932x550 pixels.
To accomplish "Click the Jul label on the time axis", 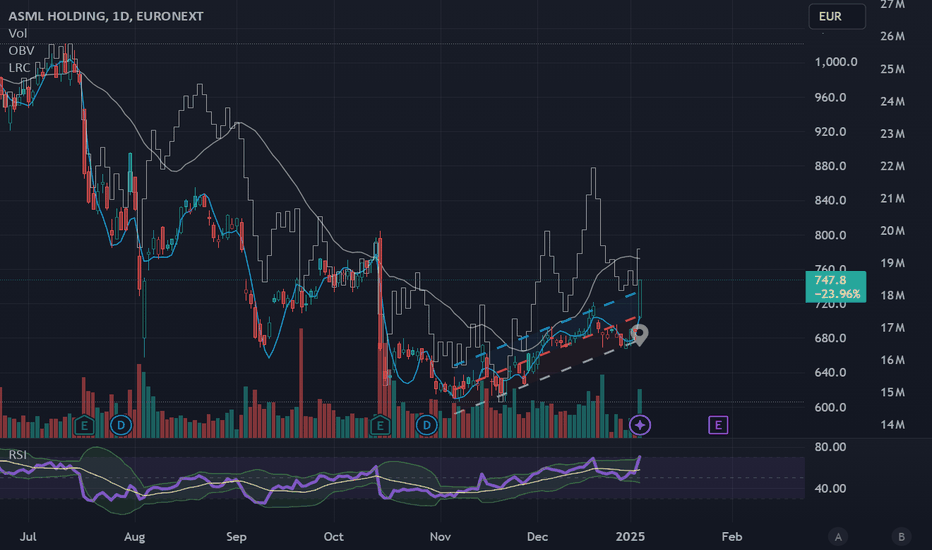I will tap(28, 536).
